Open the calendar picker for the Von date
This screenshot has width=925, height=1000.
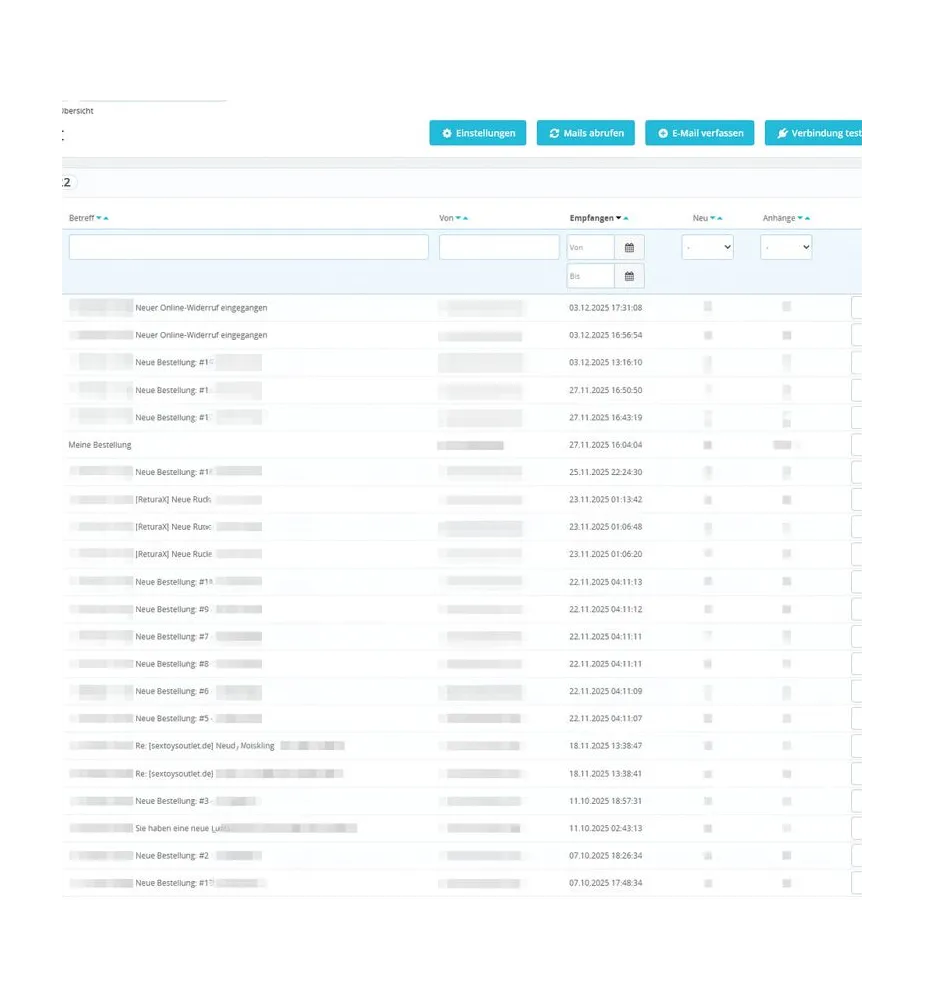coord(628,247)
